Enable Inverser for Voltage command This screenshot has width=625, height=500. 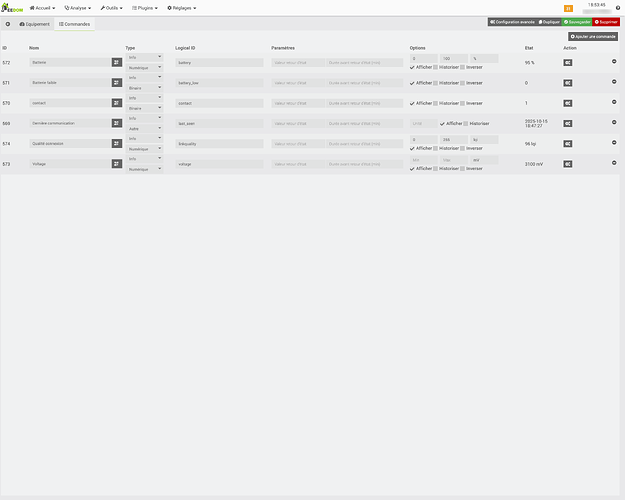(x=462, y=169)
